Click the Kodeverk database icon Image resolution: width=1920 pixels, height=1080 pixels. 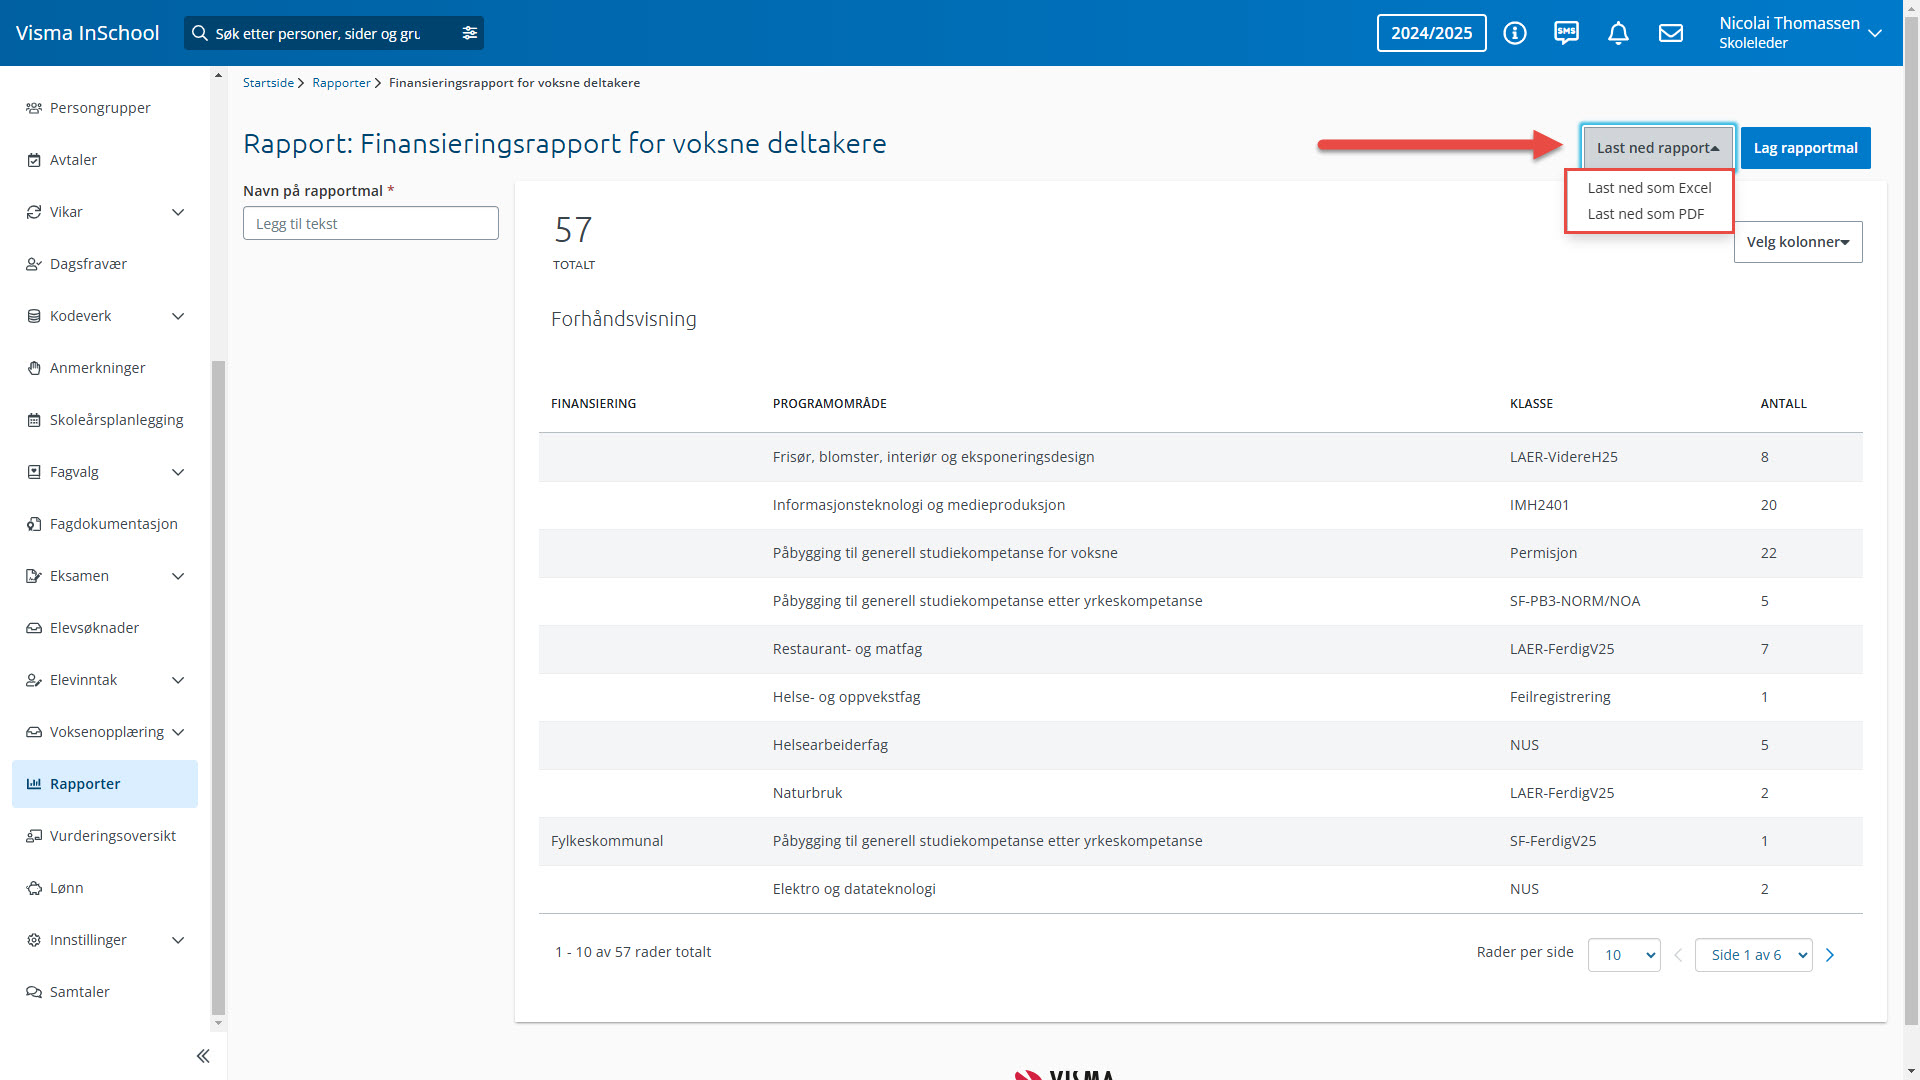[x=34, y=316]
